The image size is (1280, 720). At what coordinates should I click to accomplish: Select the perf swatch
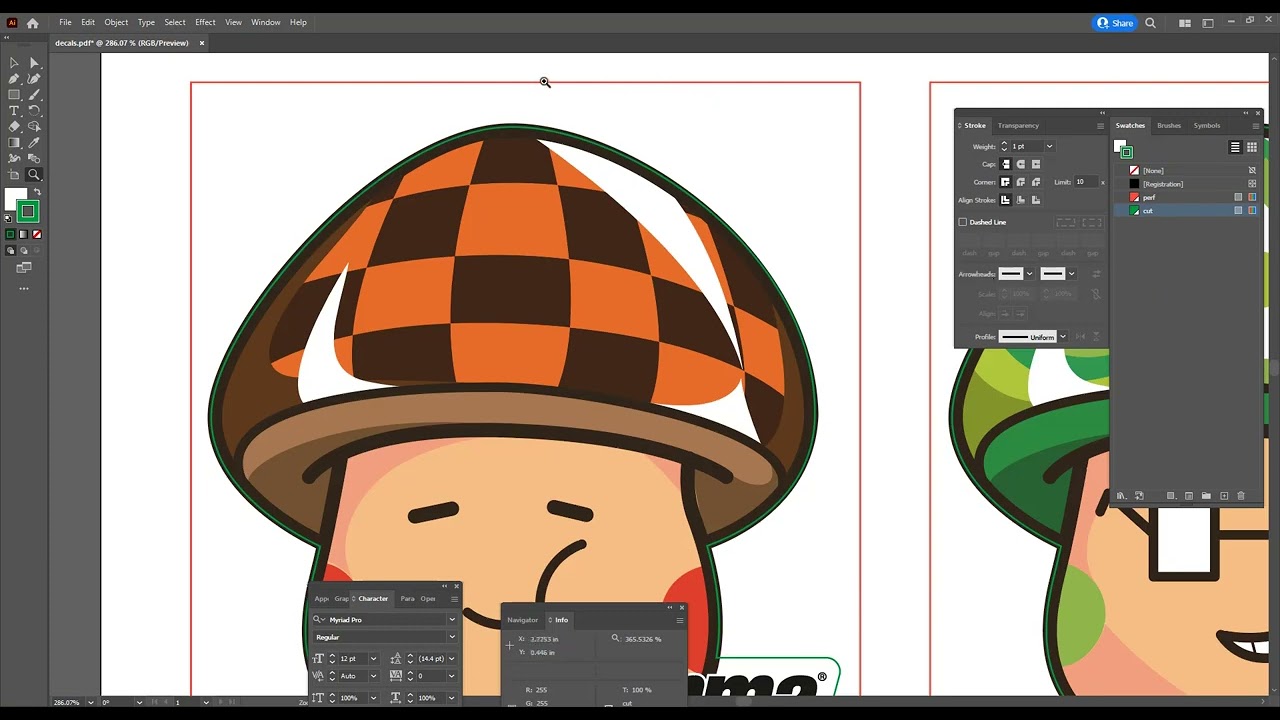(x=1185, y=197)
